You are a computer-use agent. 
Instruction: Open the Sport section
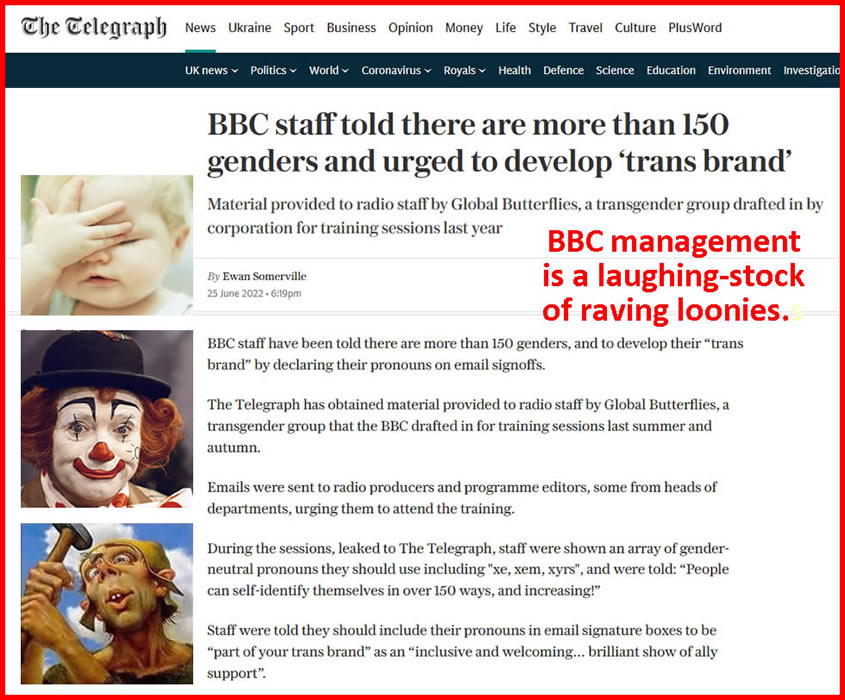299,27
